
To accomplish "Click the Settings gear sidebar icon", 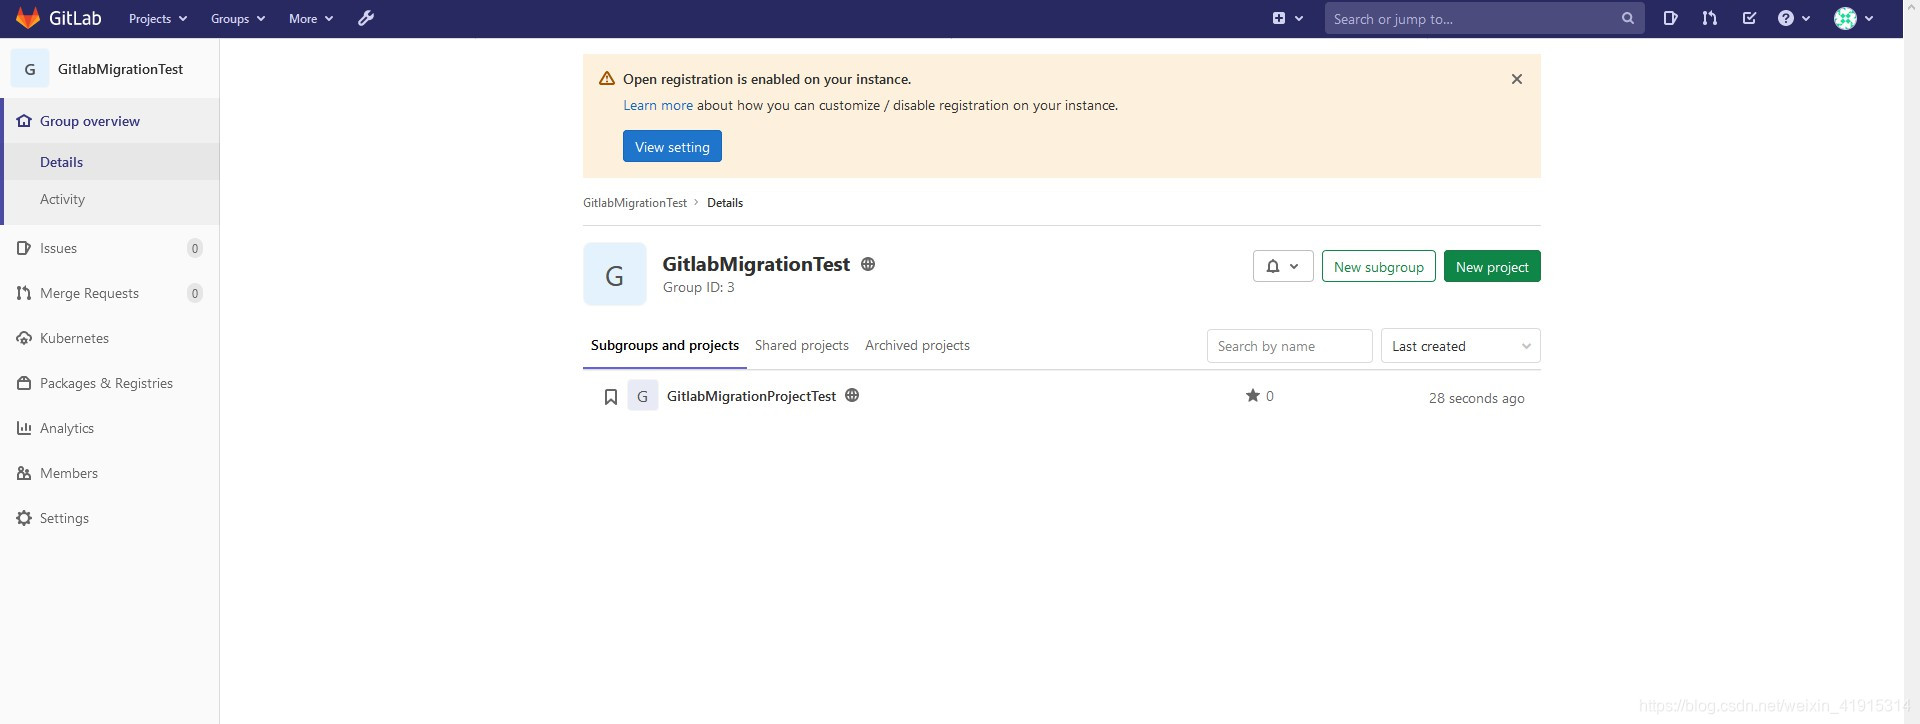I will (24, 518).
